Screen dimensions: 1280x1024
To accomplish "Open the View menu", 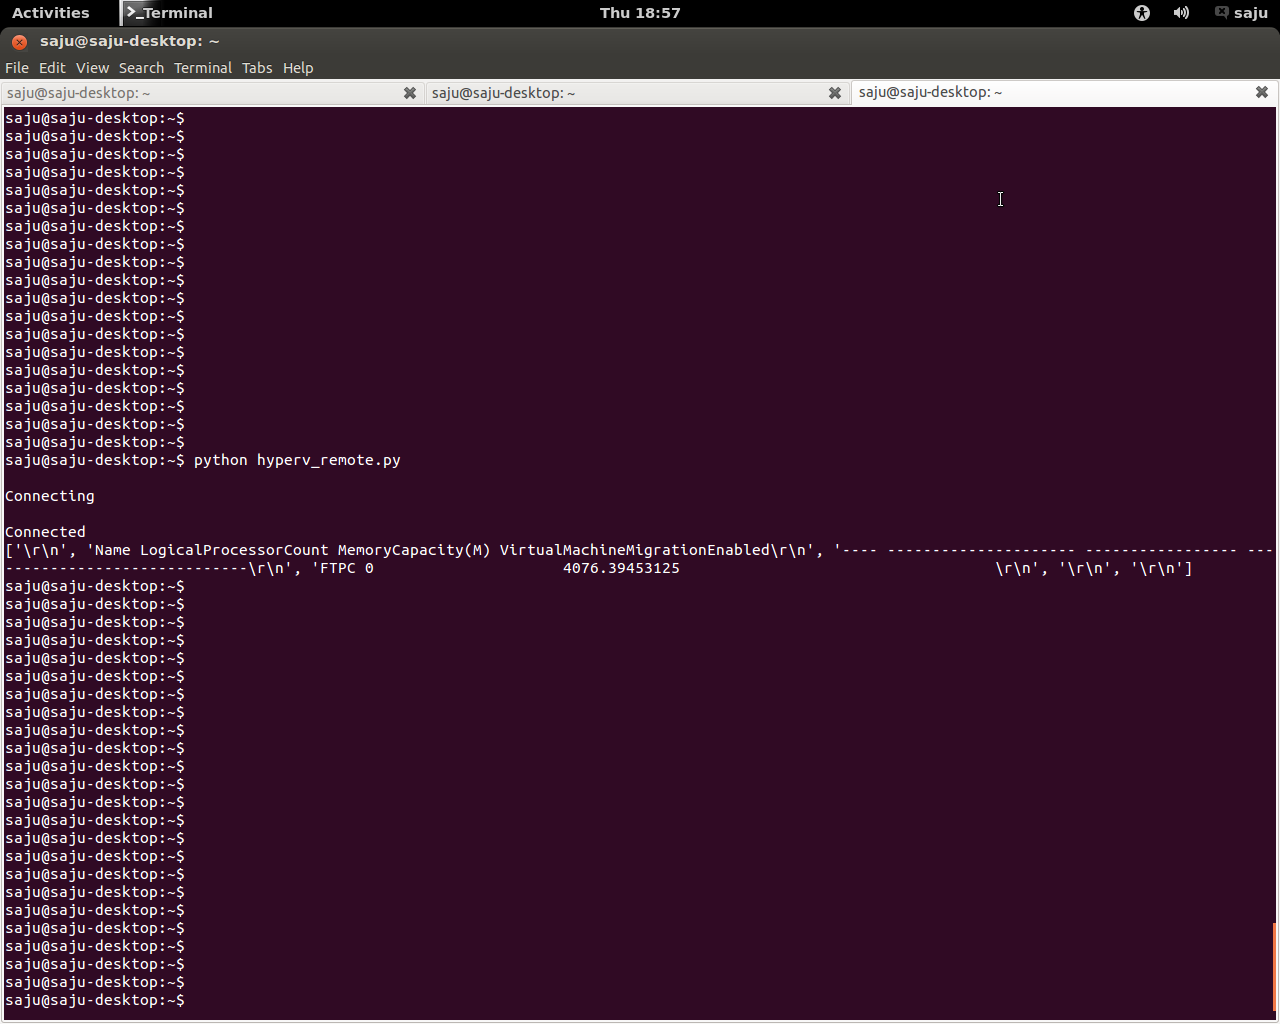I will tap(92, 67).
